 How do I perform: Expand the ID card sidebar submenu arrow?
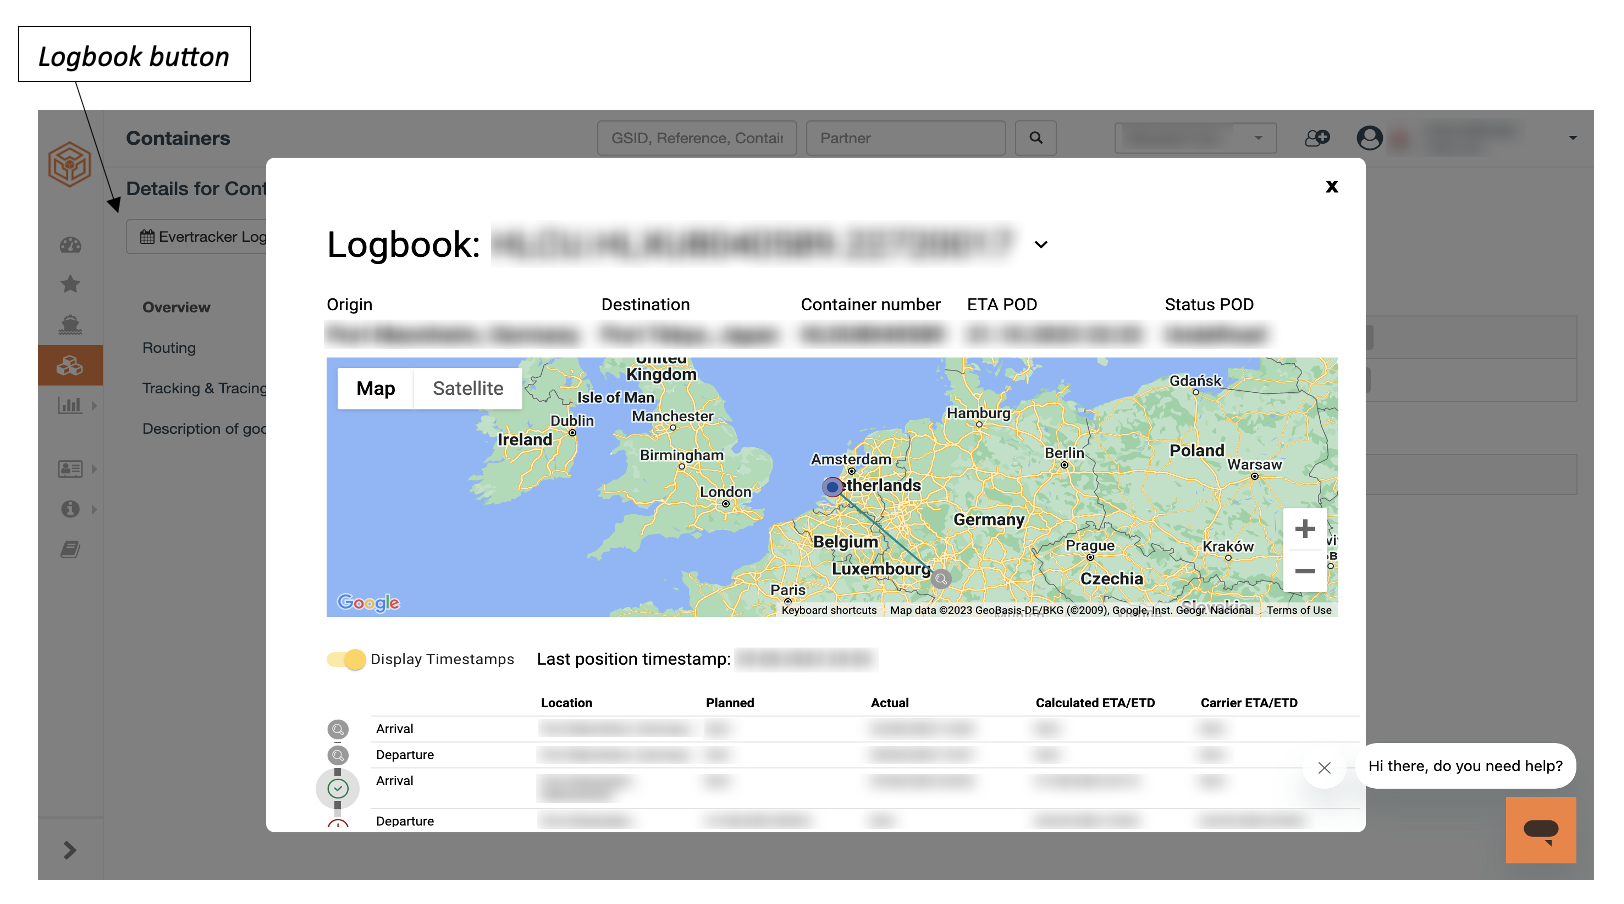94,469
